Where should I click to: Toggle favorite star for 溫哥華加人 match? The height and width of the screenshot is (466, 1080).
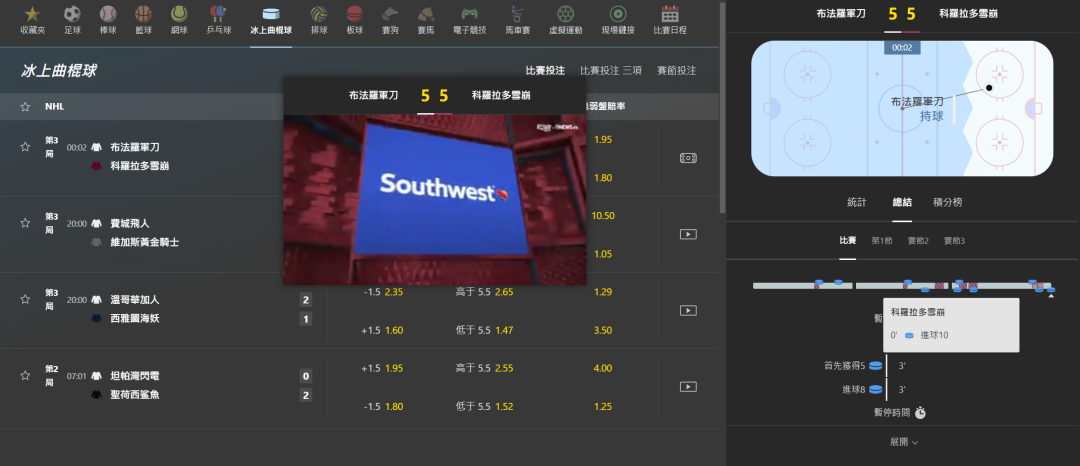pos(25,299)
